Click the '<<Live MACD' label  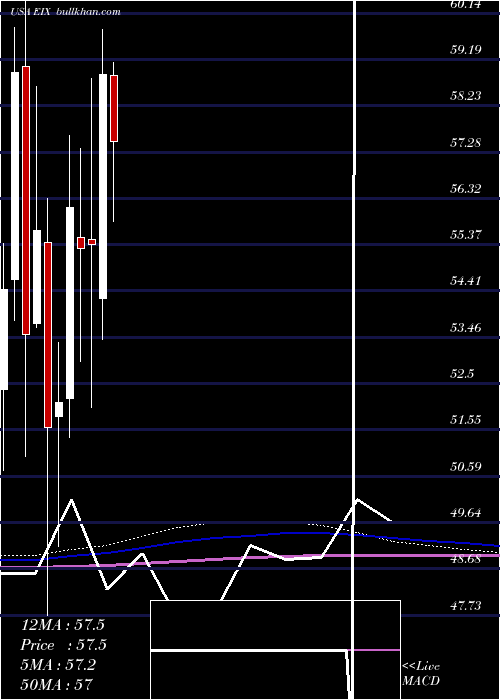tap(421, 674)
